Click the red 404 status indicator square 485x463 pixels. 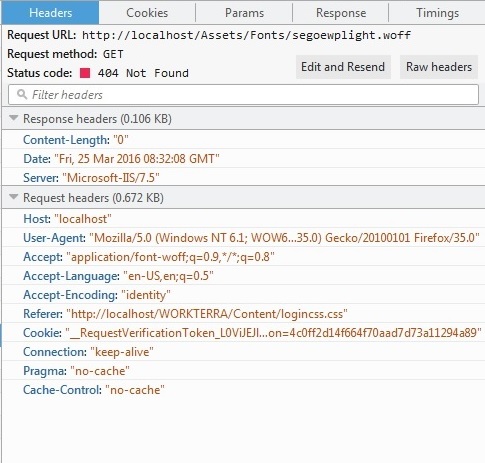pyautogui.click(x=85, y=73)
